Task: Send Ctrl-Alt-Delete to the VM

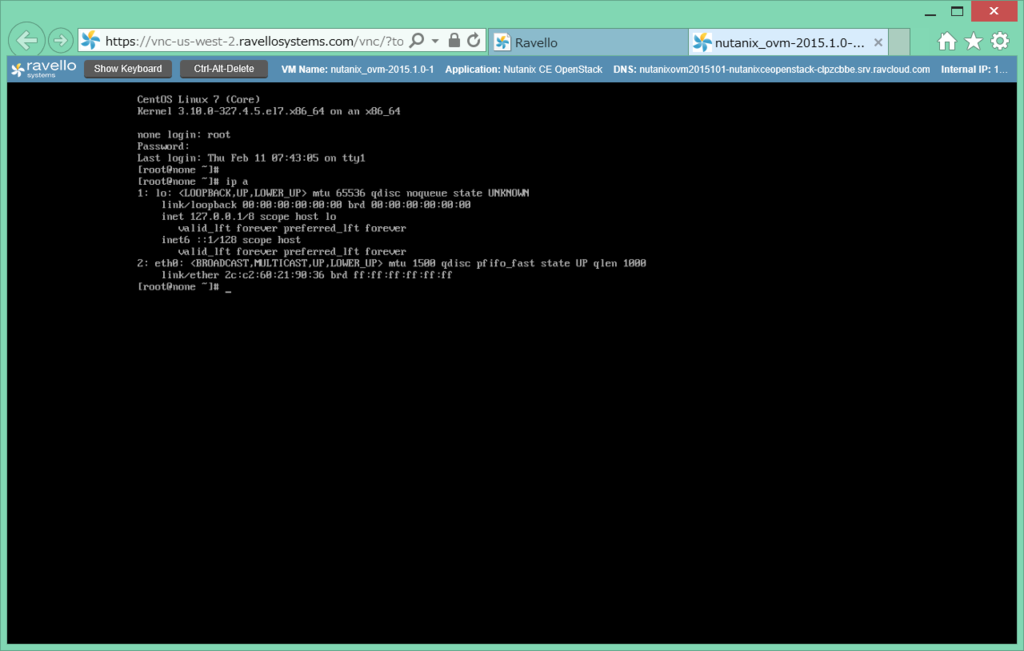Action: (x=224, y=69)
